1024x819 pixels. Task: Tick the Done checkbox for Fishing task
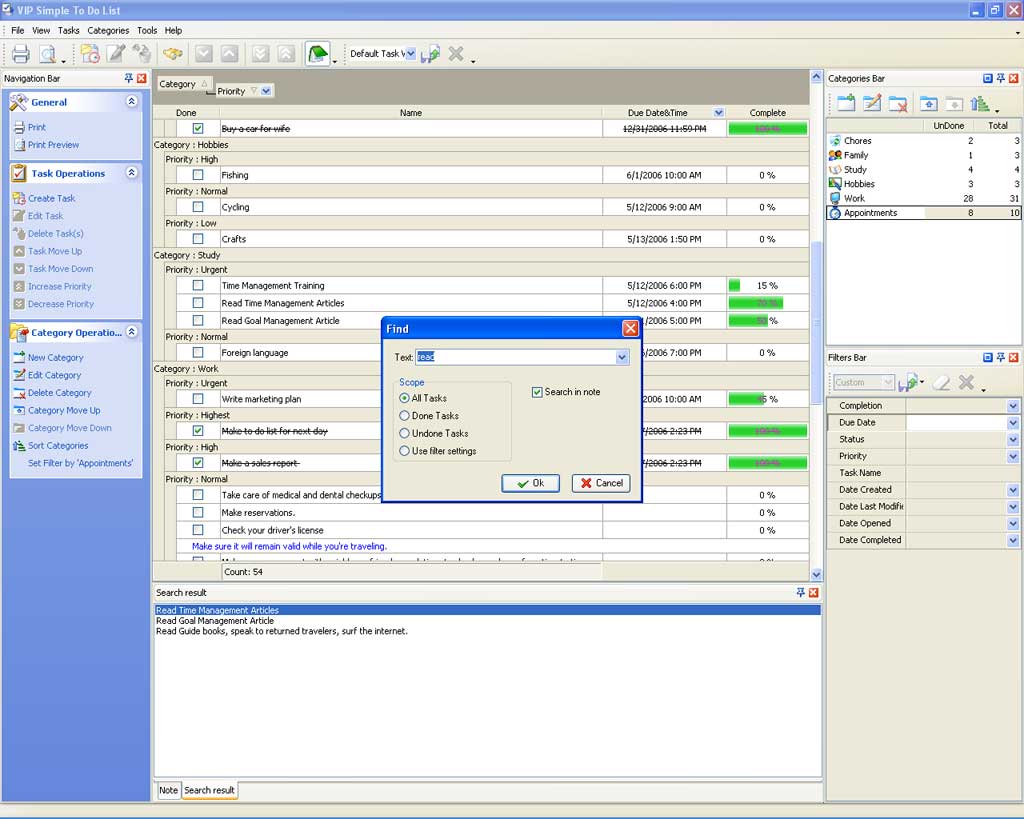(x=198, y=175)
